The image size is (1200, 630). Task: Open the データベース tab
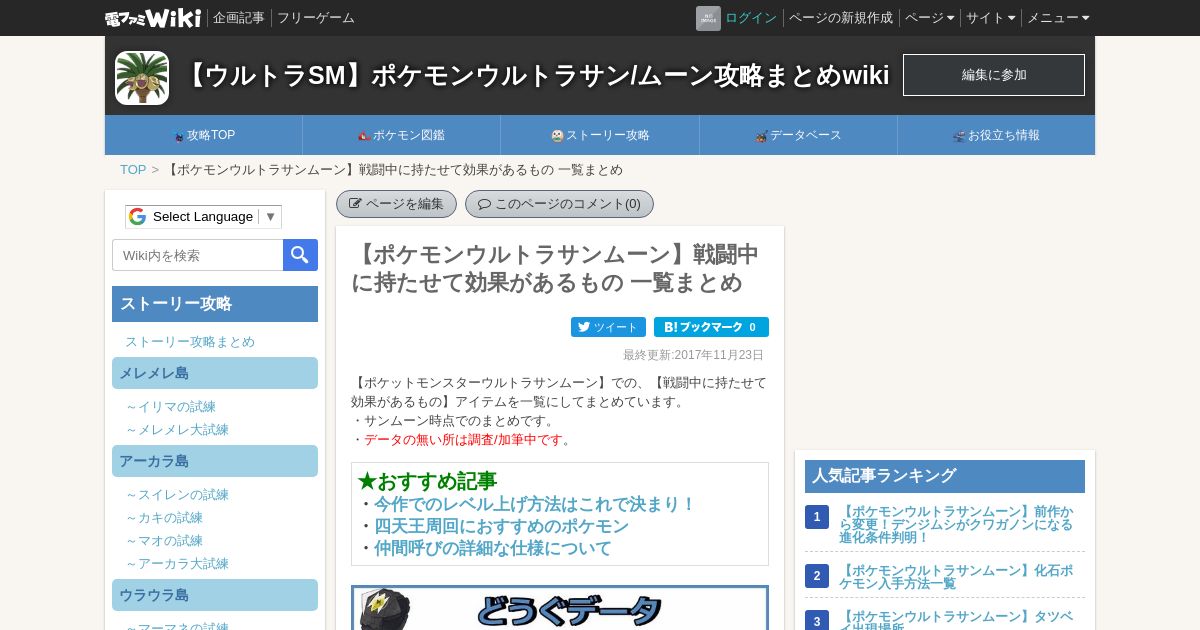coord(798,135)
